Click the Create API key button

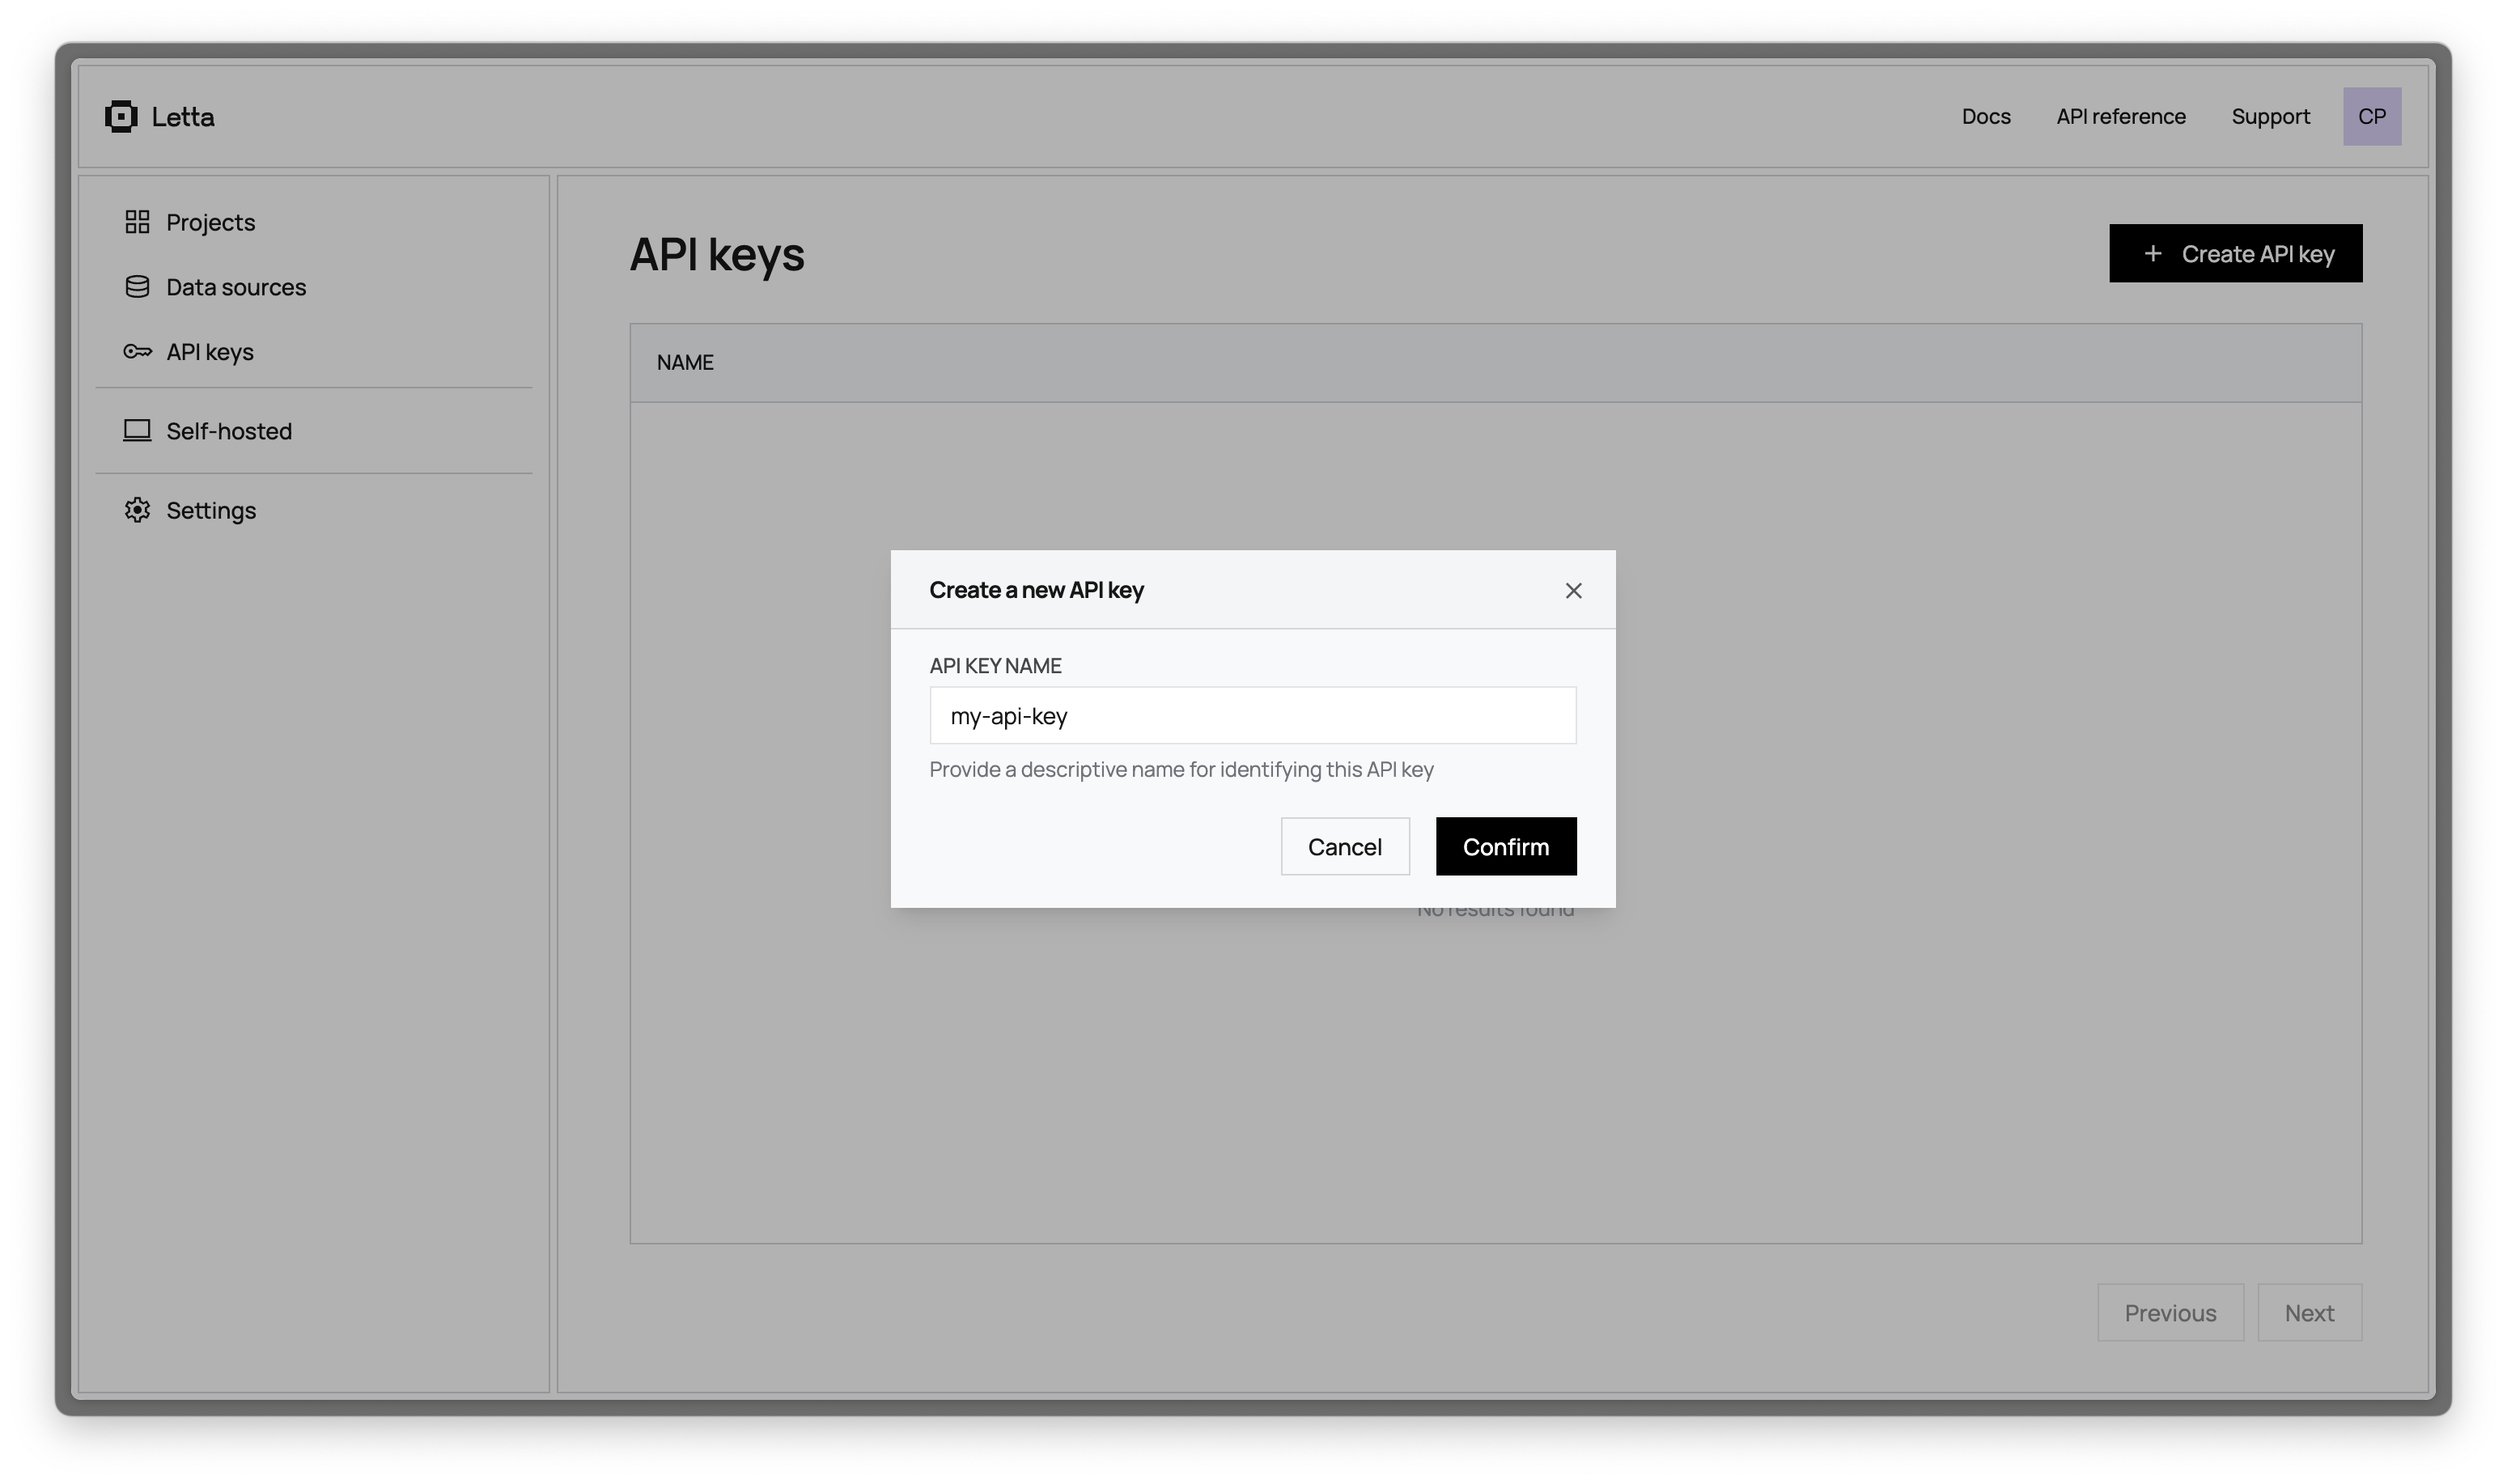click(x=2235, y=254)
